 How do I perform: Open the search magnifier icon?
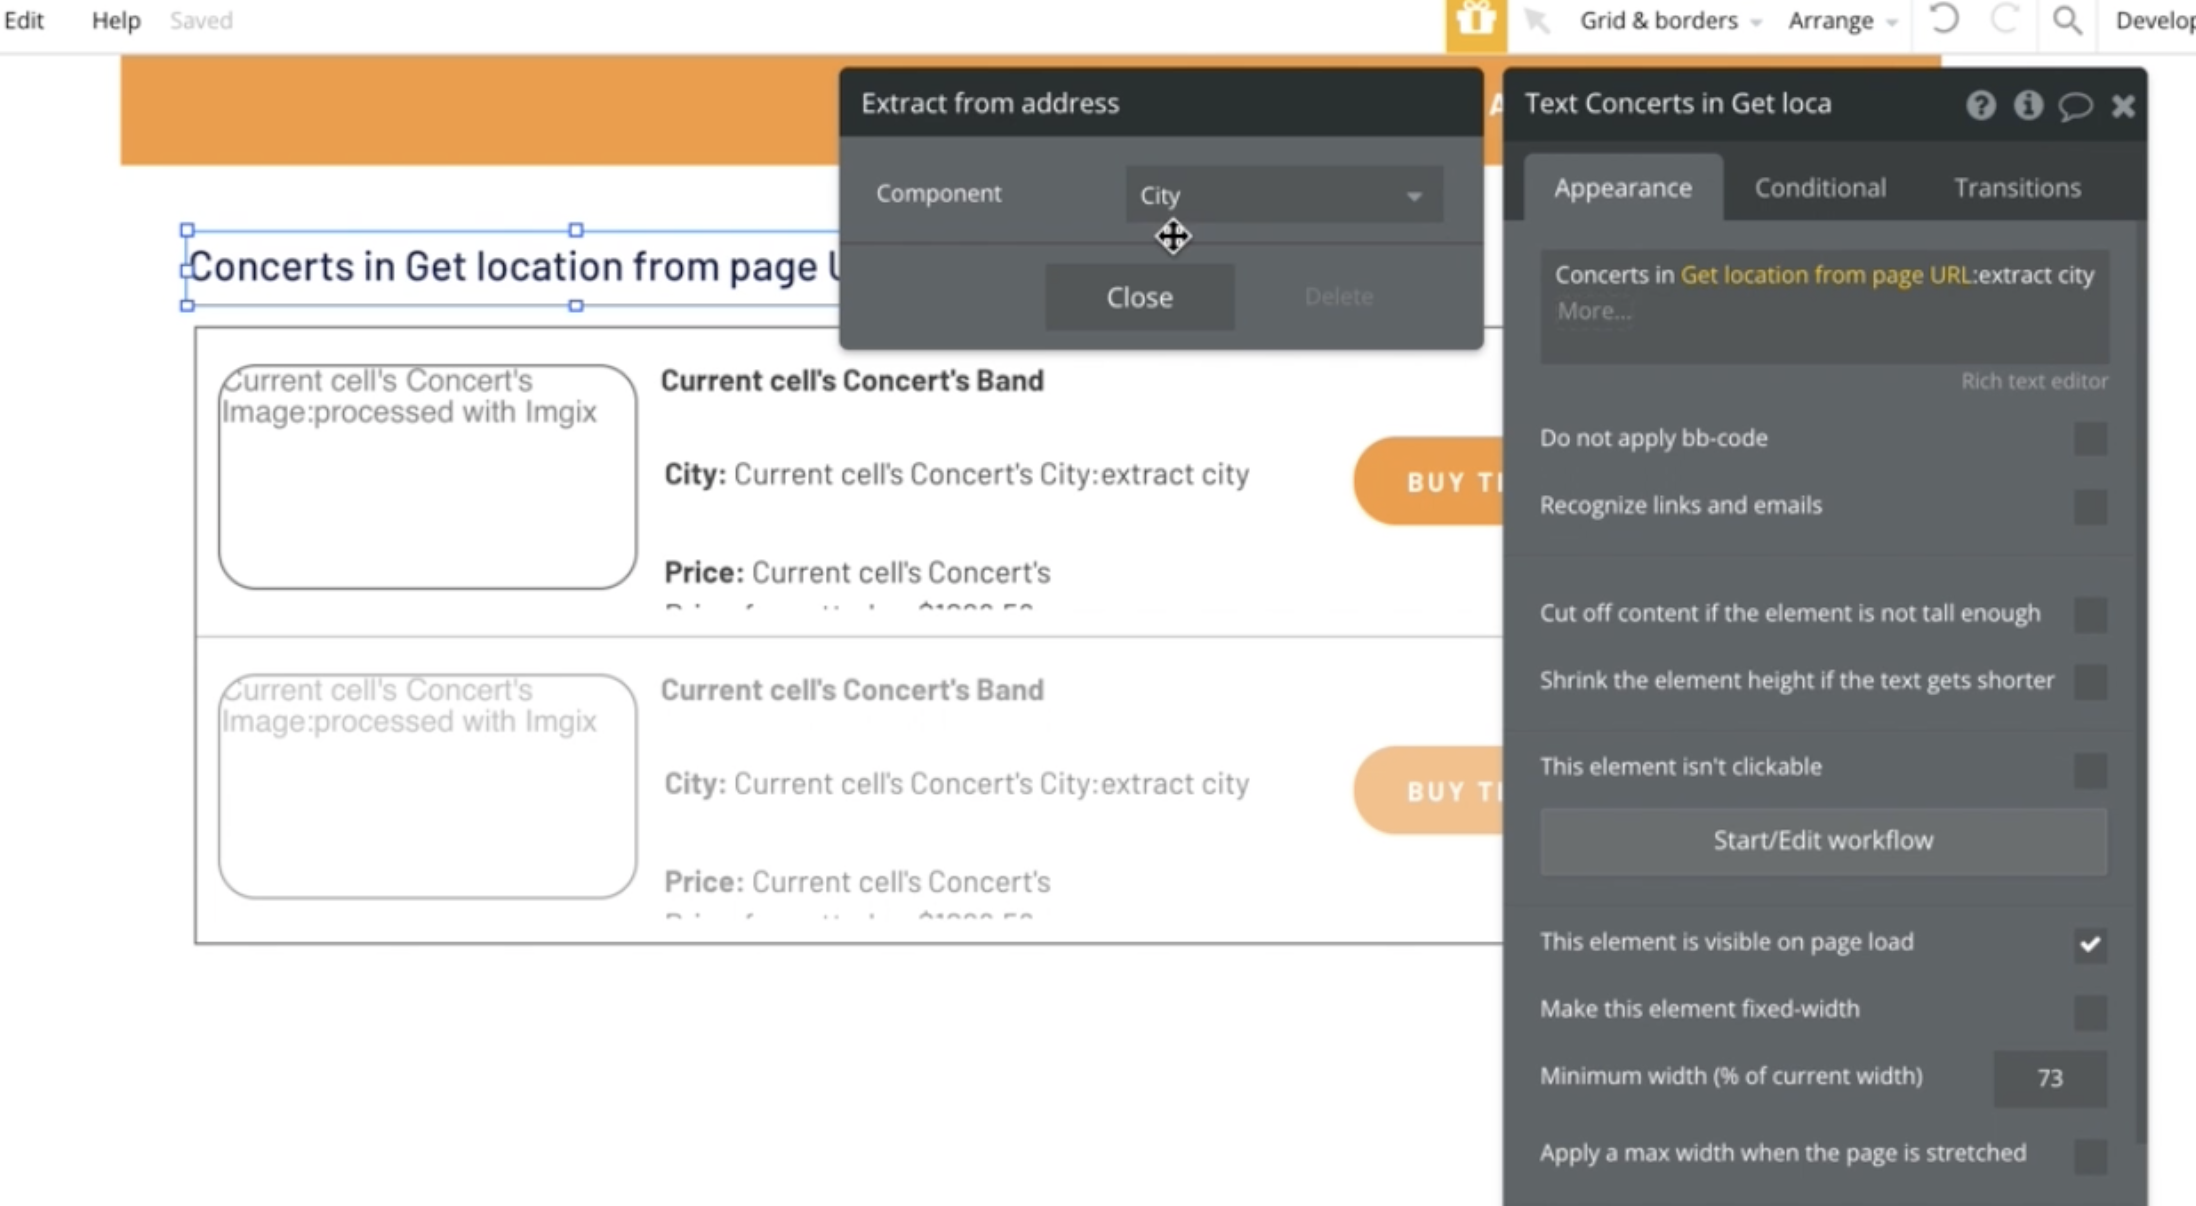click(x=2067, y=20)
